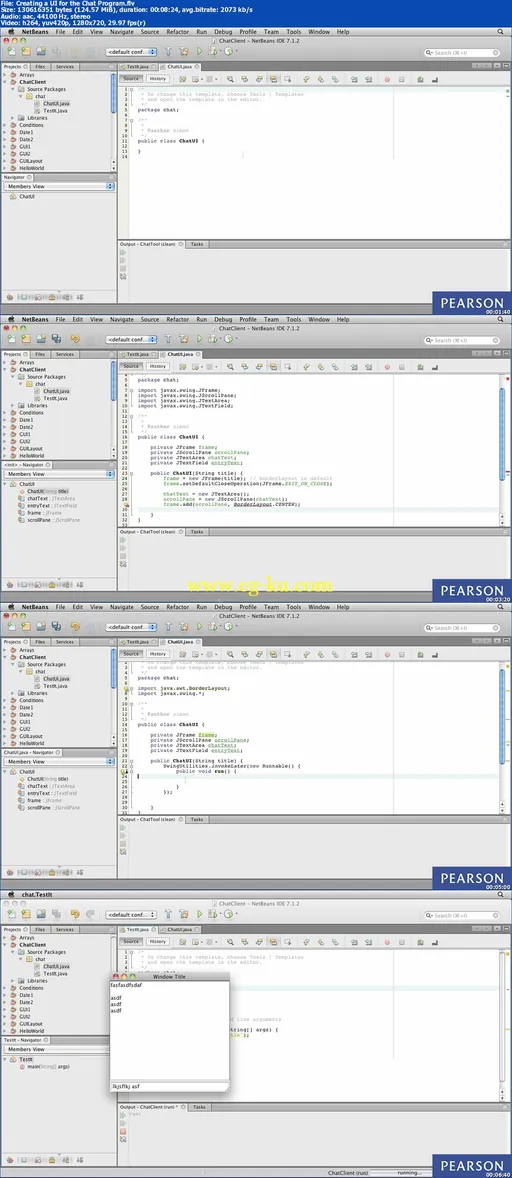The width and height of the screenshot is (512, 1178).
Task: Click green Run Project arrow in 00:05:00 frame
Action: click(200, 627)
